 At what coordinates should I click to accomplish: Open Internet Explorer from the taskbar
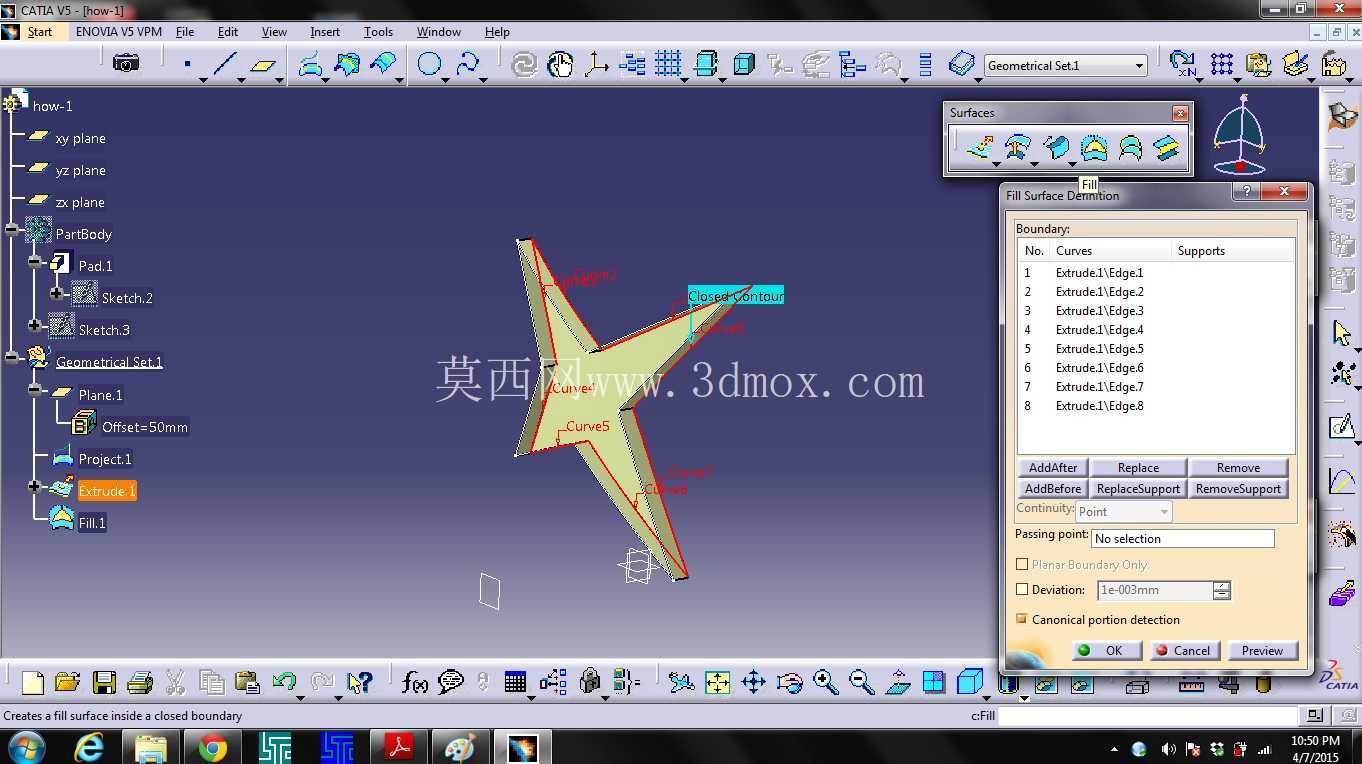pyautogui.click(x=89, y=747)
